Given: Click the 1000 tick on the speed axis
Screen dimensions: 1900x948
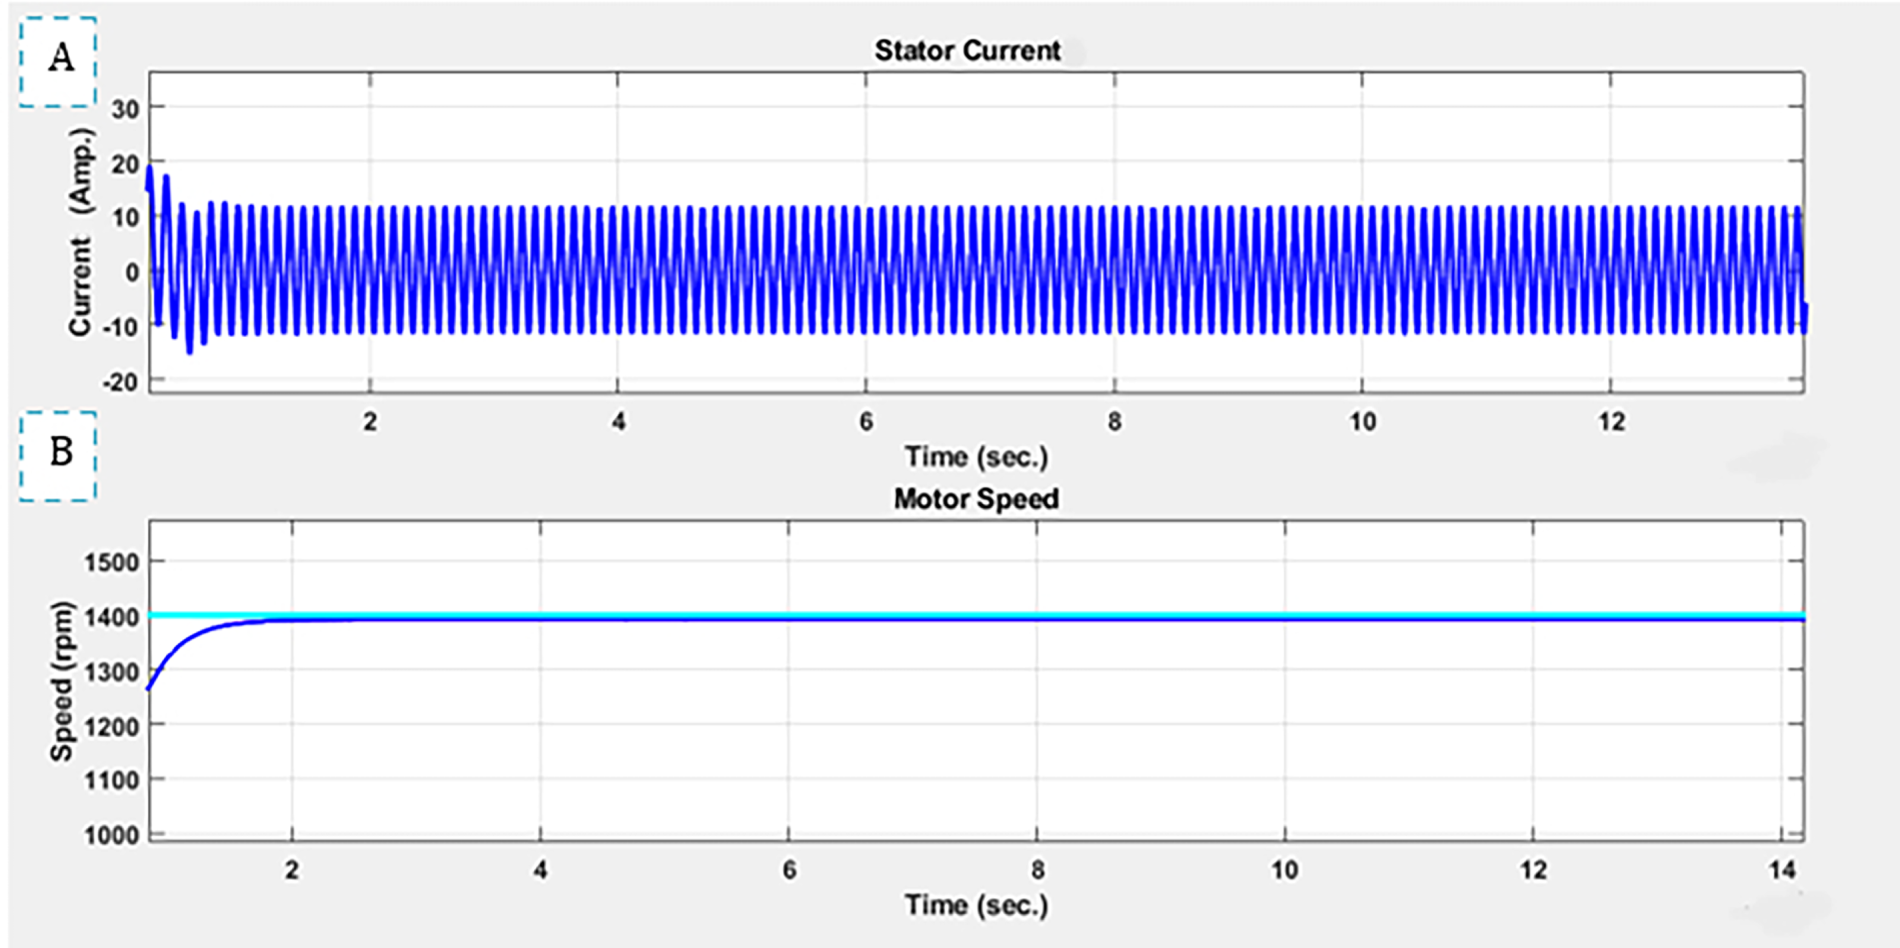Looking at the screenshot, I should point(111,835).
